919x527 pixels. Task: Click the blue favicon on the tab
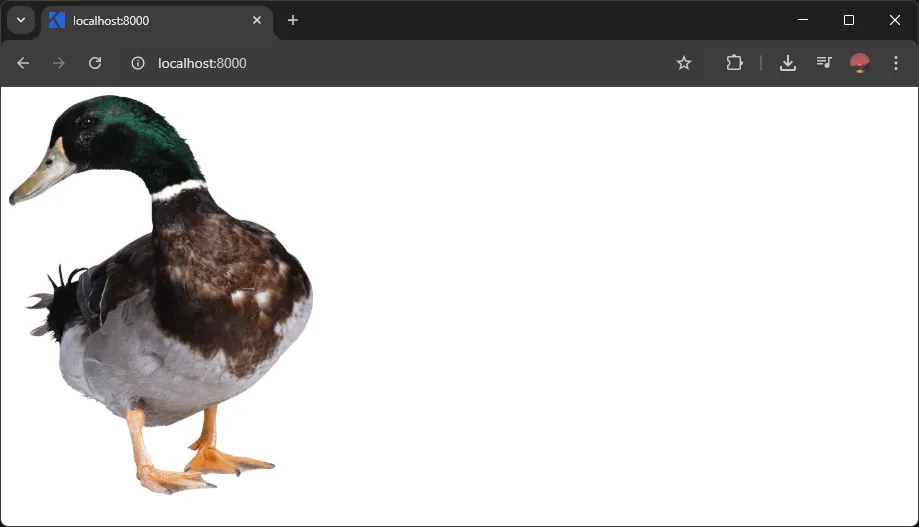[57, 21]
